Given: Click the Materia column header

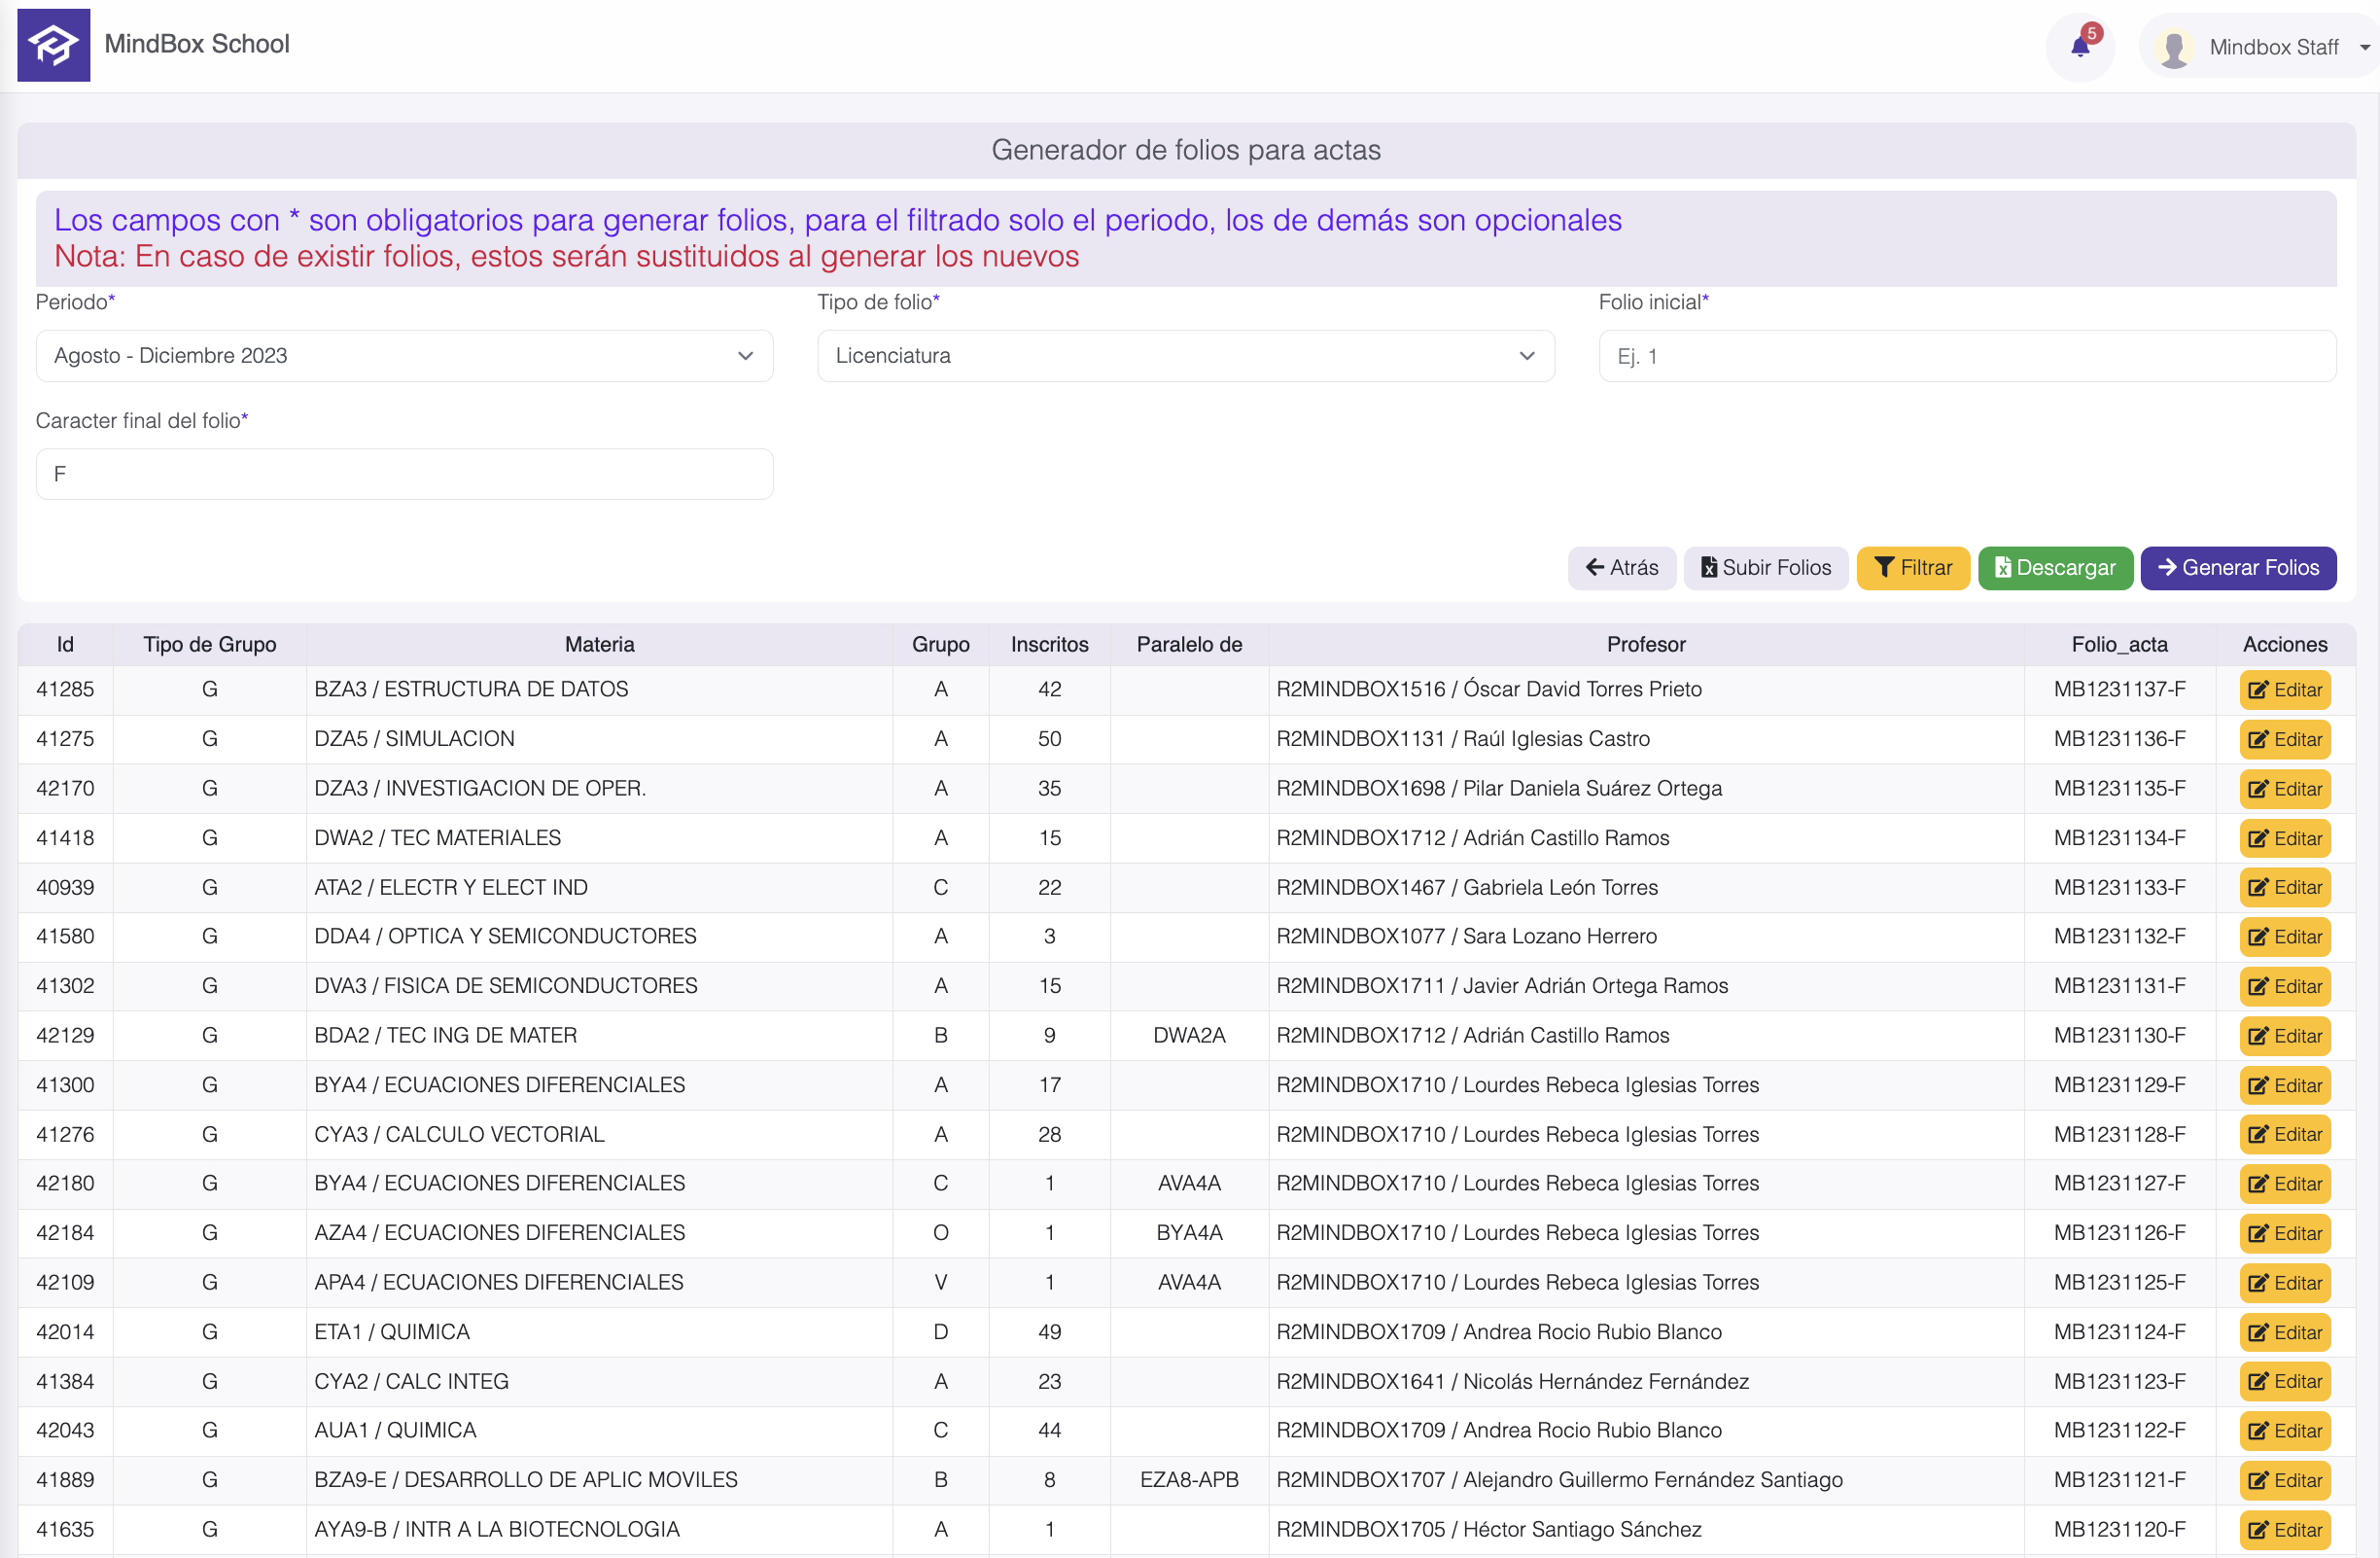Looking at the screenshot, I should click(x=599, y=645).
